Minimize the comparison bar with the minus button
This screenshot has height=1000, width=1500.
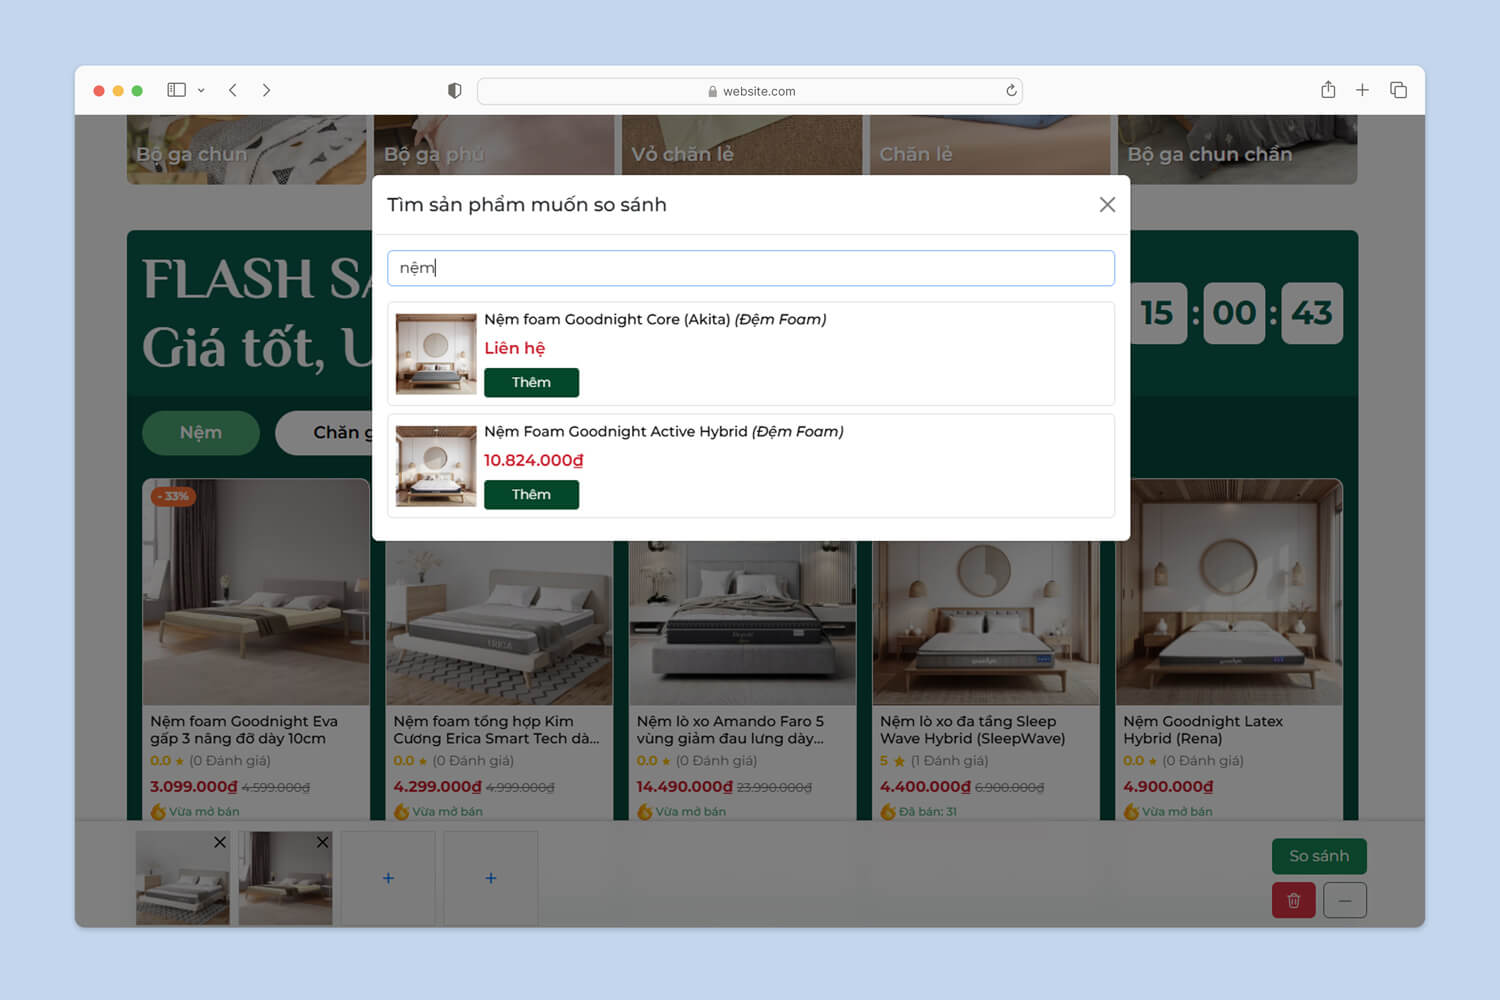[x=1345, y=900]
